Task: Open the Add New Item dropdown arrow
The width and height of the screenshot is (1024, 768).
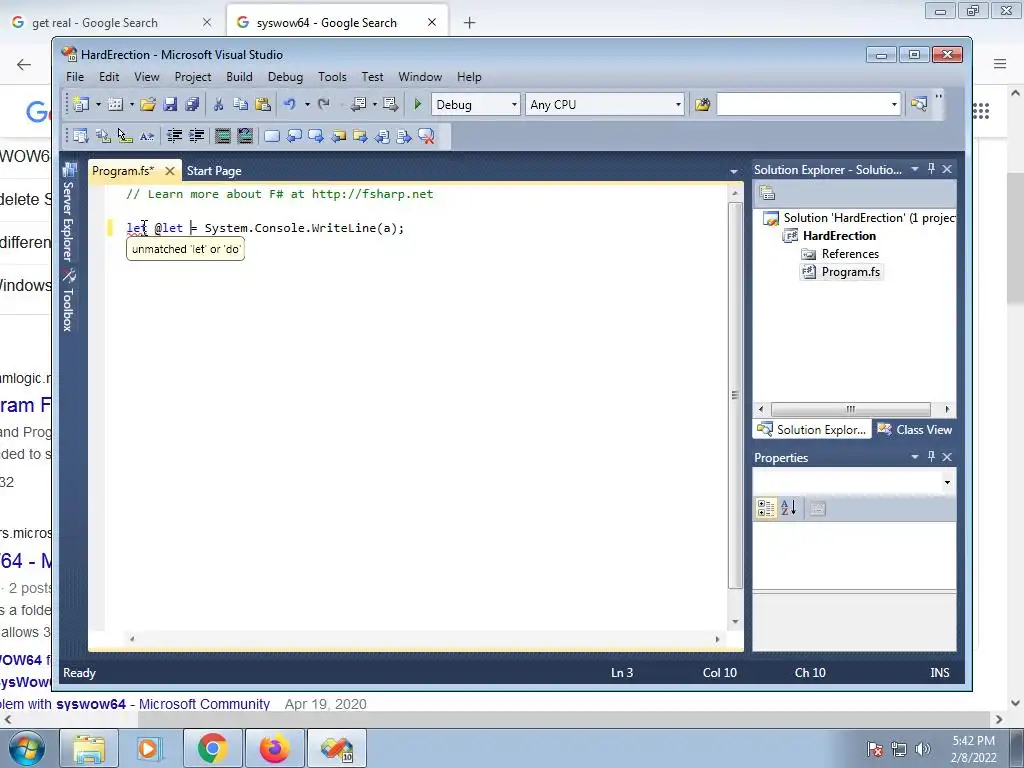Action: tap(132, 104)
